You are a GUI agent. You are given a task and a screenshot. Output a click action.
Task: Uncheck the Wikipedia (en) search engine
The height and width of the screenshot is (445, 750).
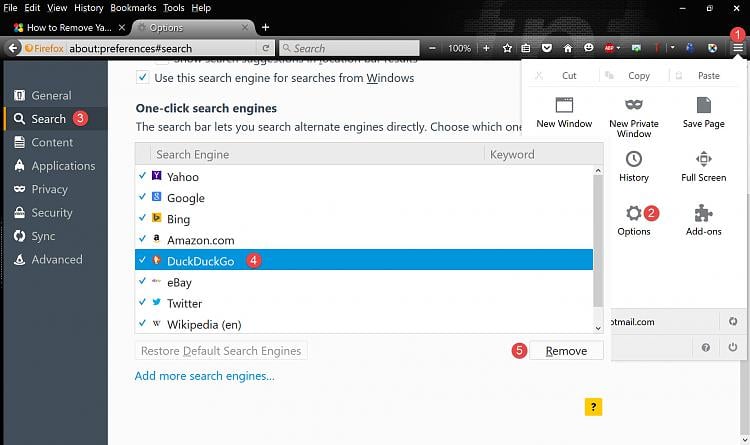(142, 323)
